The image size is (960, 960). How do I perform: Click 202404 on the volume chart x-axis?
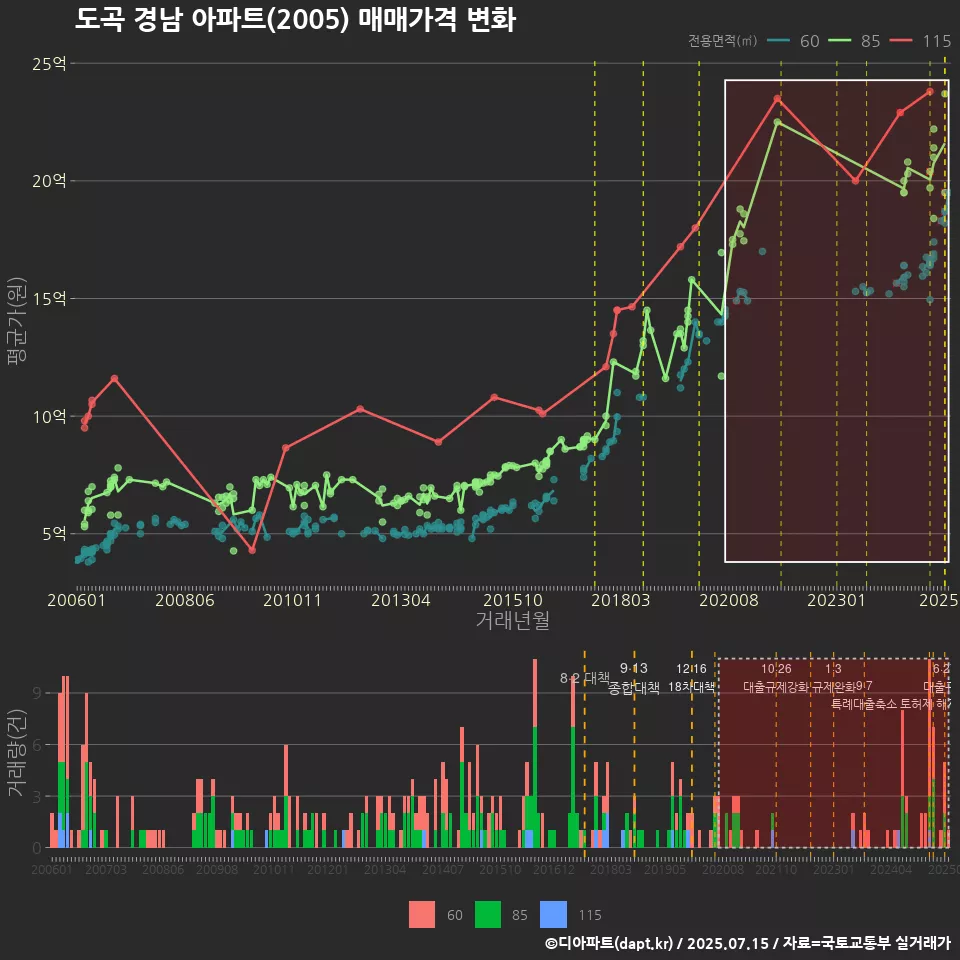click(x=891, y=869)
